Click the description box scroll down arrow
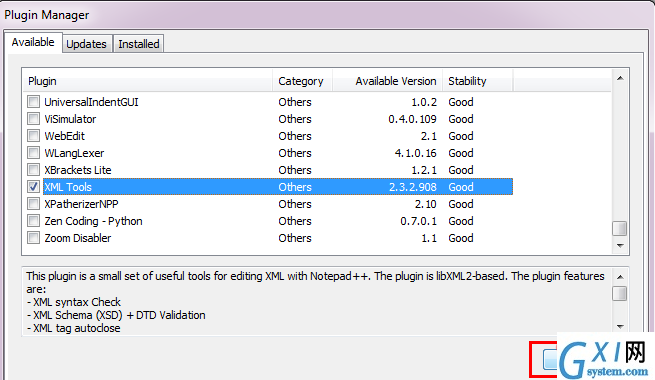 pyautogui.click(x=620, y=327)
